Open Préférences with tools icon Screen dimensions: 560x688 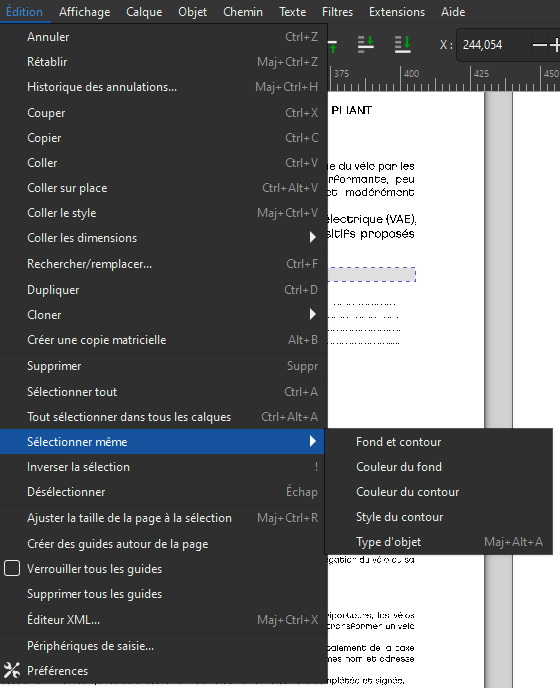[x=163, y=670]
